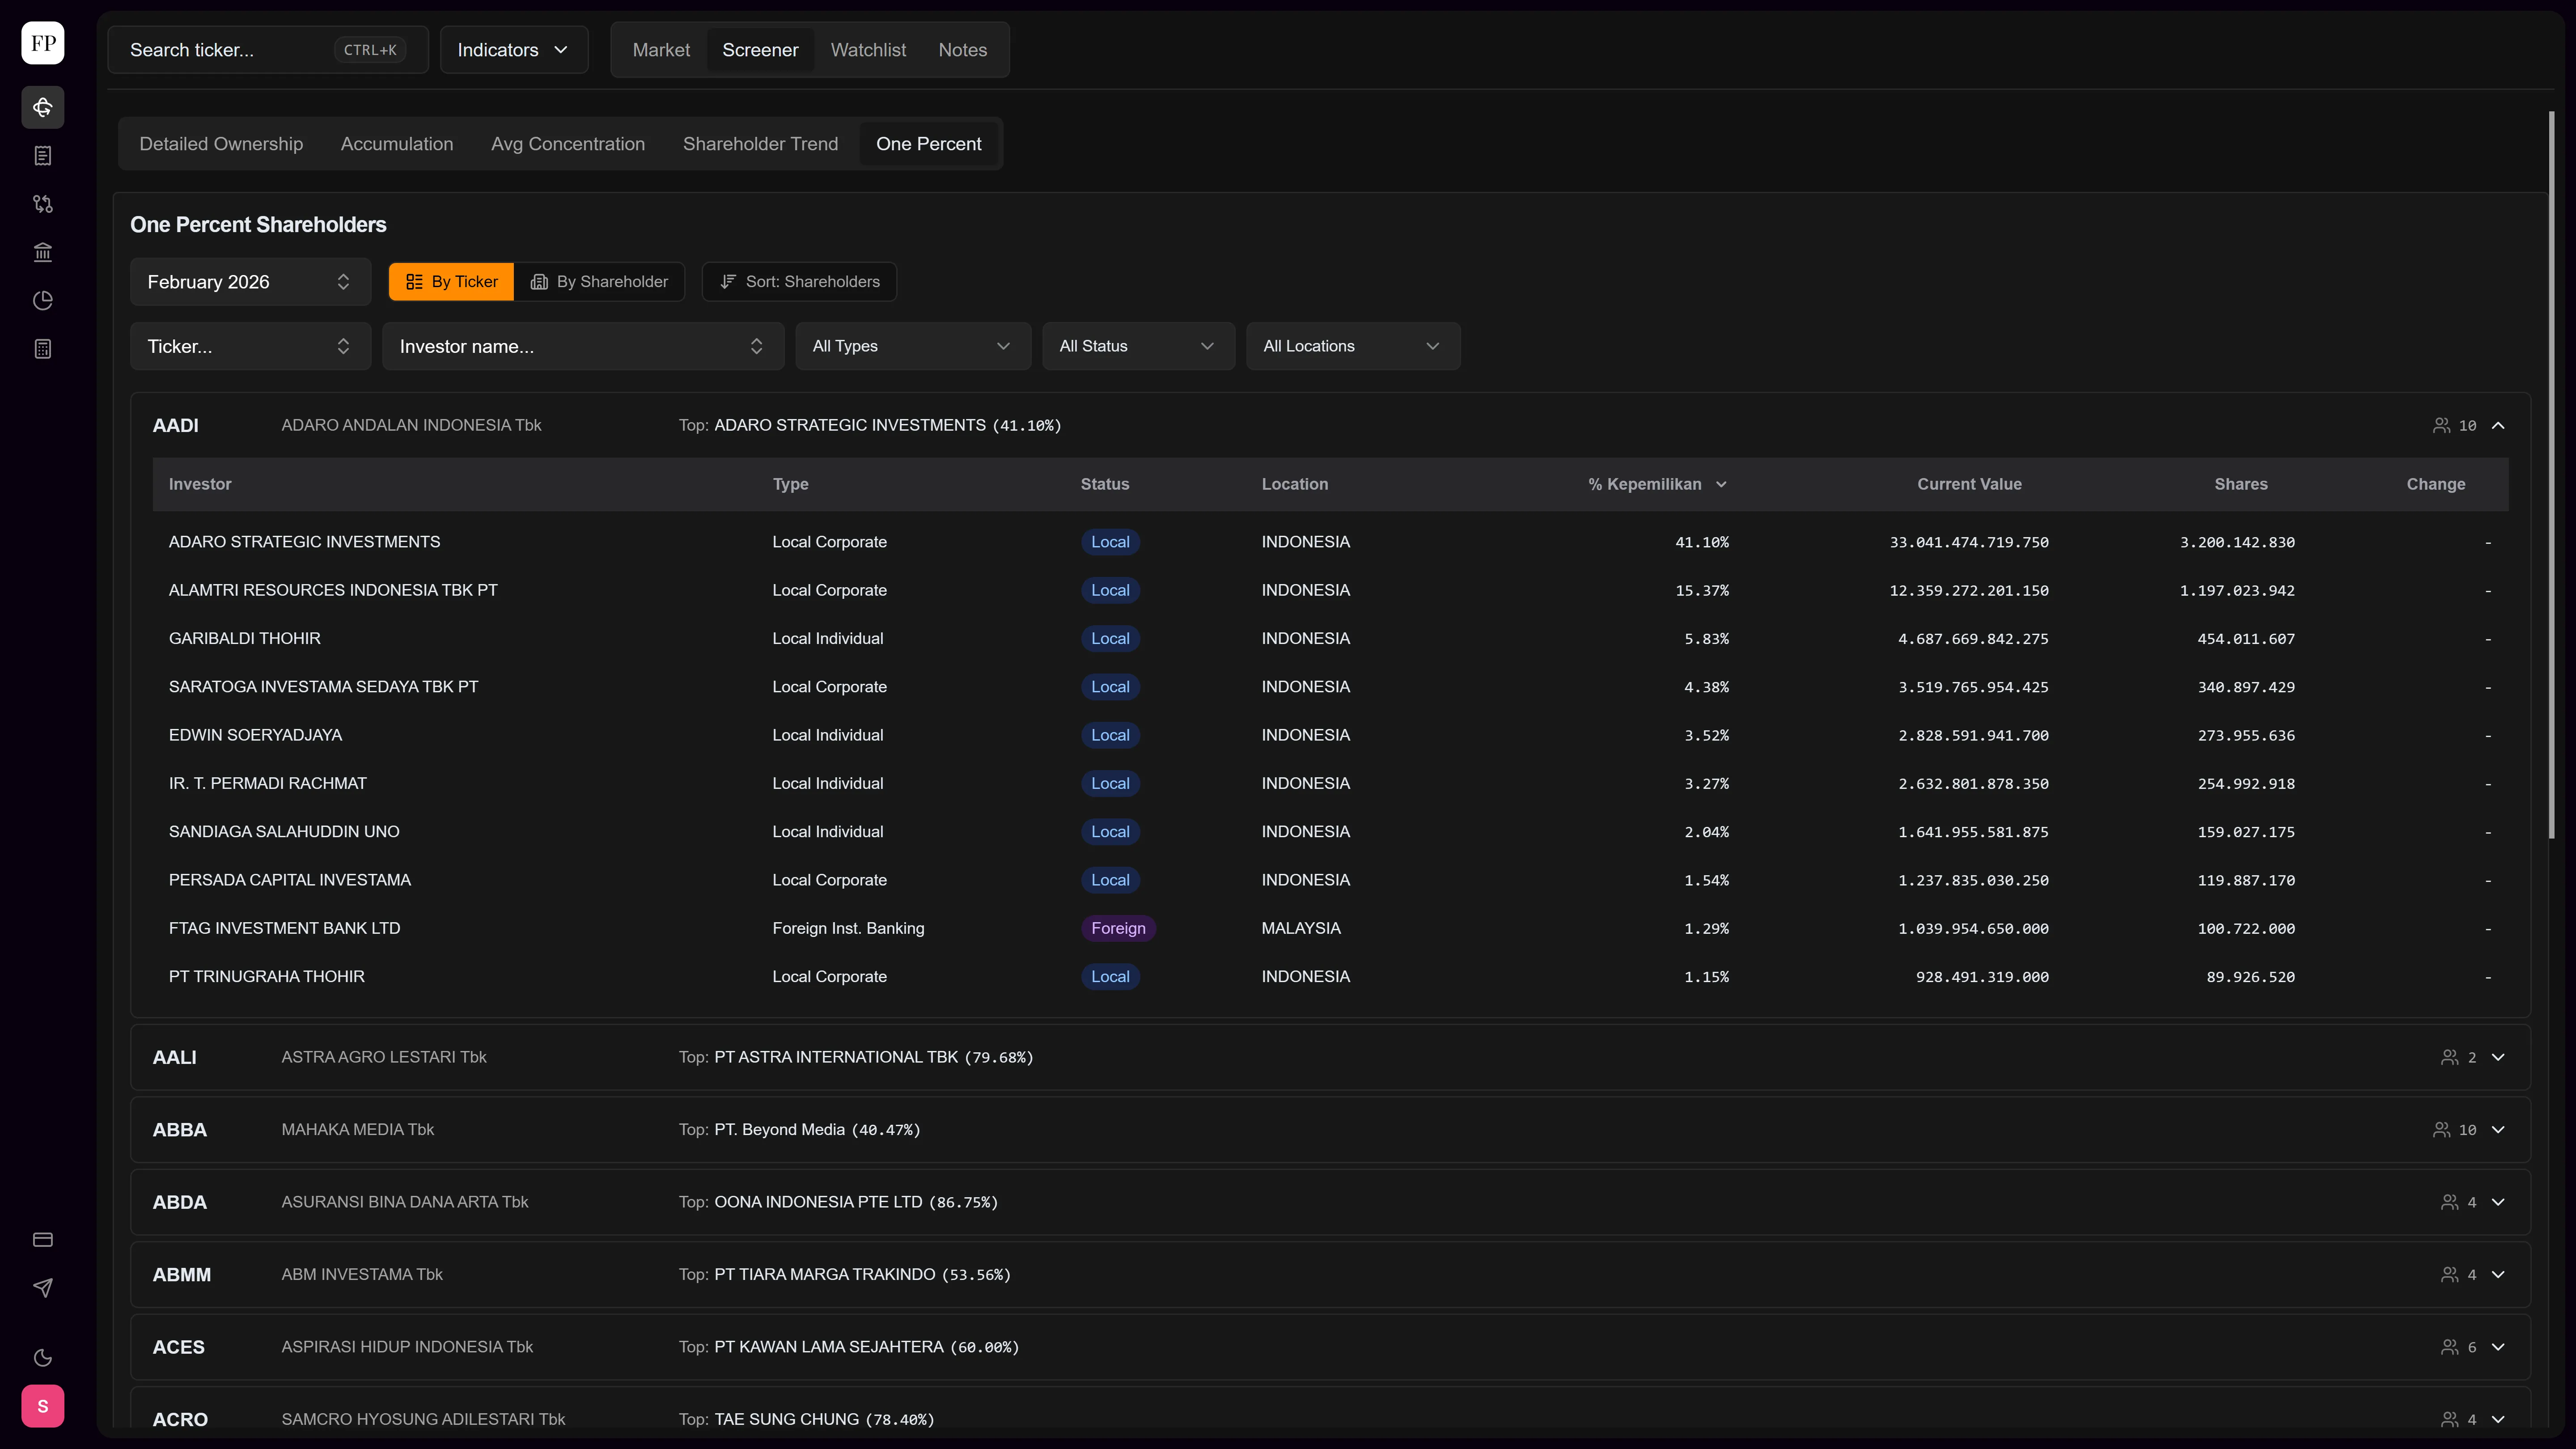Expand the ACES row chevron

[2498, 1347]
